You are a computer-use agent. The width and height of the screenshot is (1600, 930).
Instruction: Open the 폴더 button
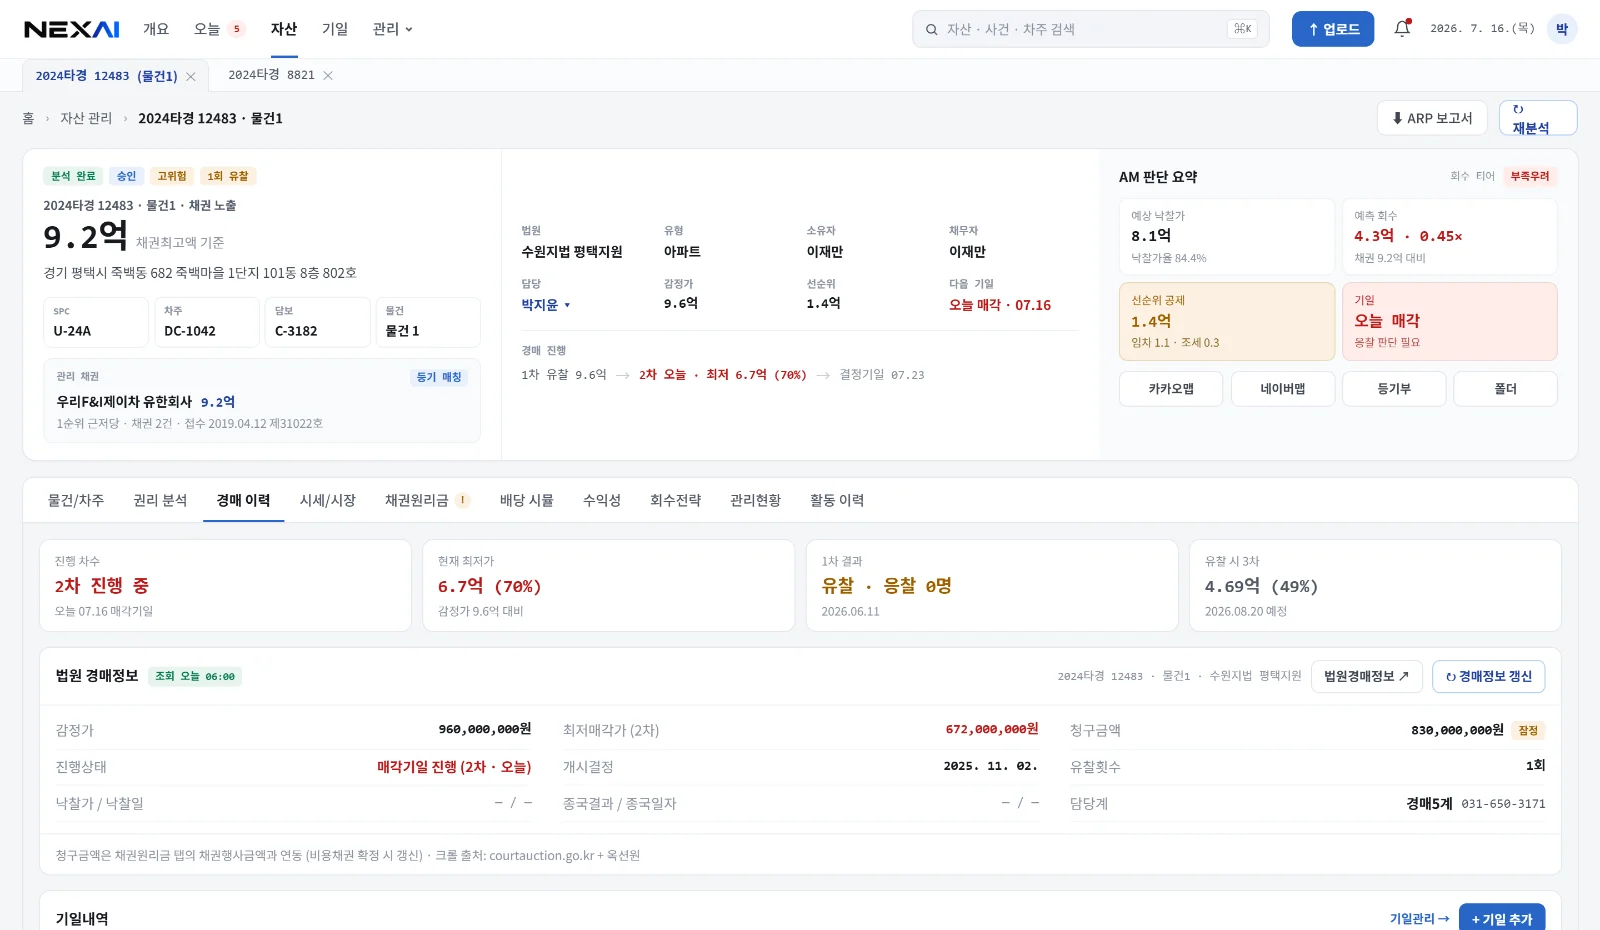coord(1505,389)
